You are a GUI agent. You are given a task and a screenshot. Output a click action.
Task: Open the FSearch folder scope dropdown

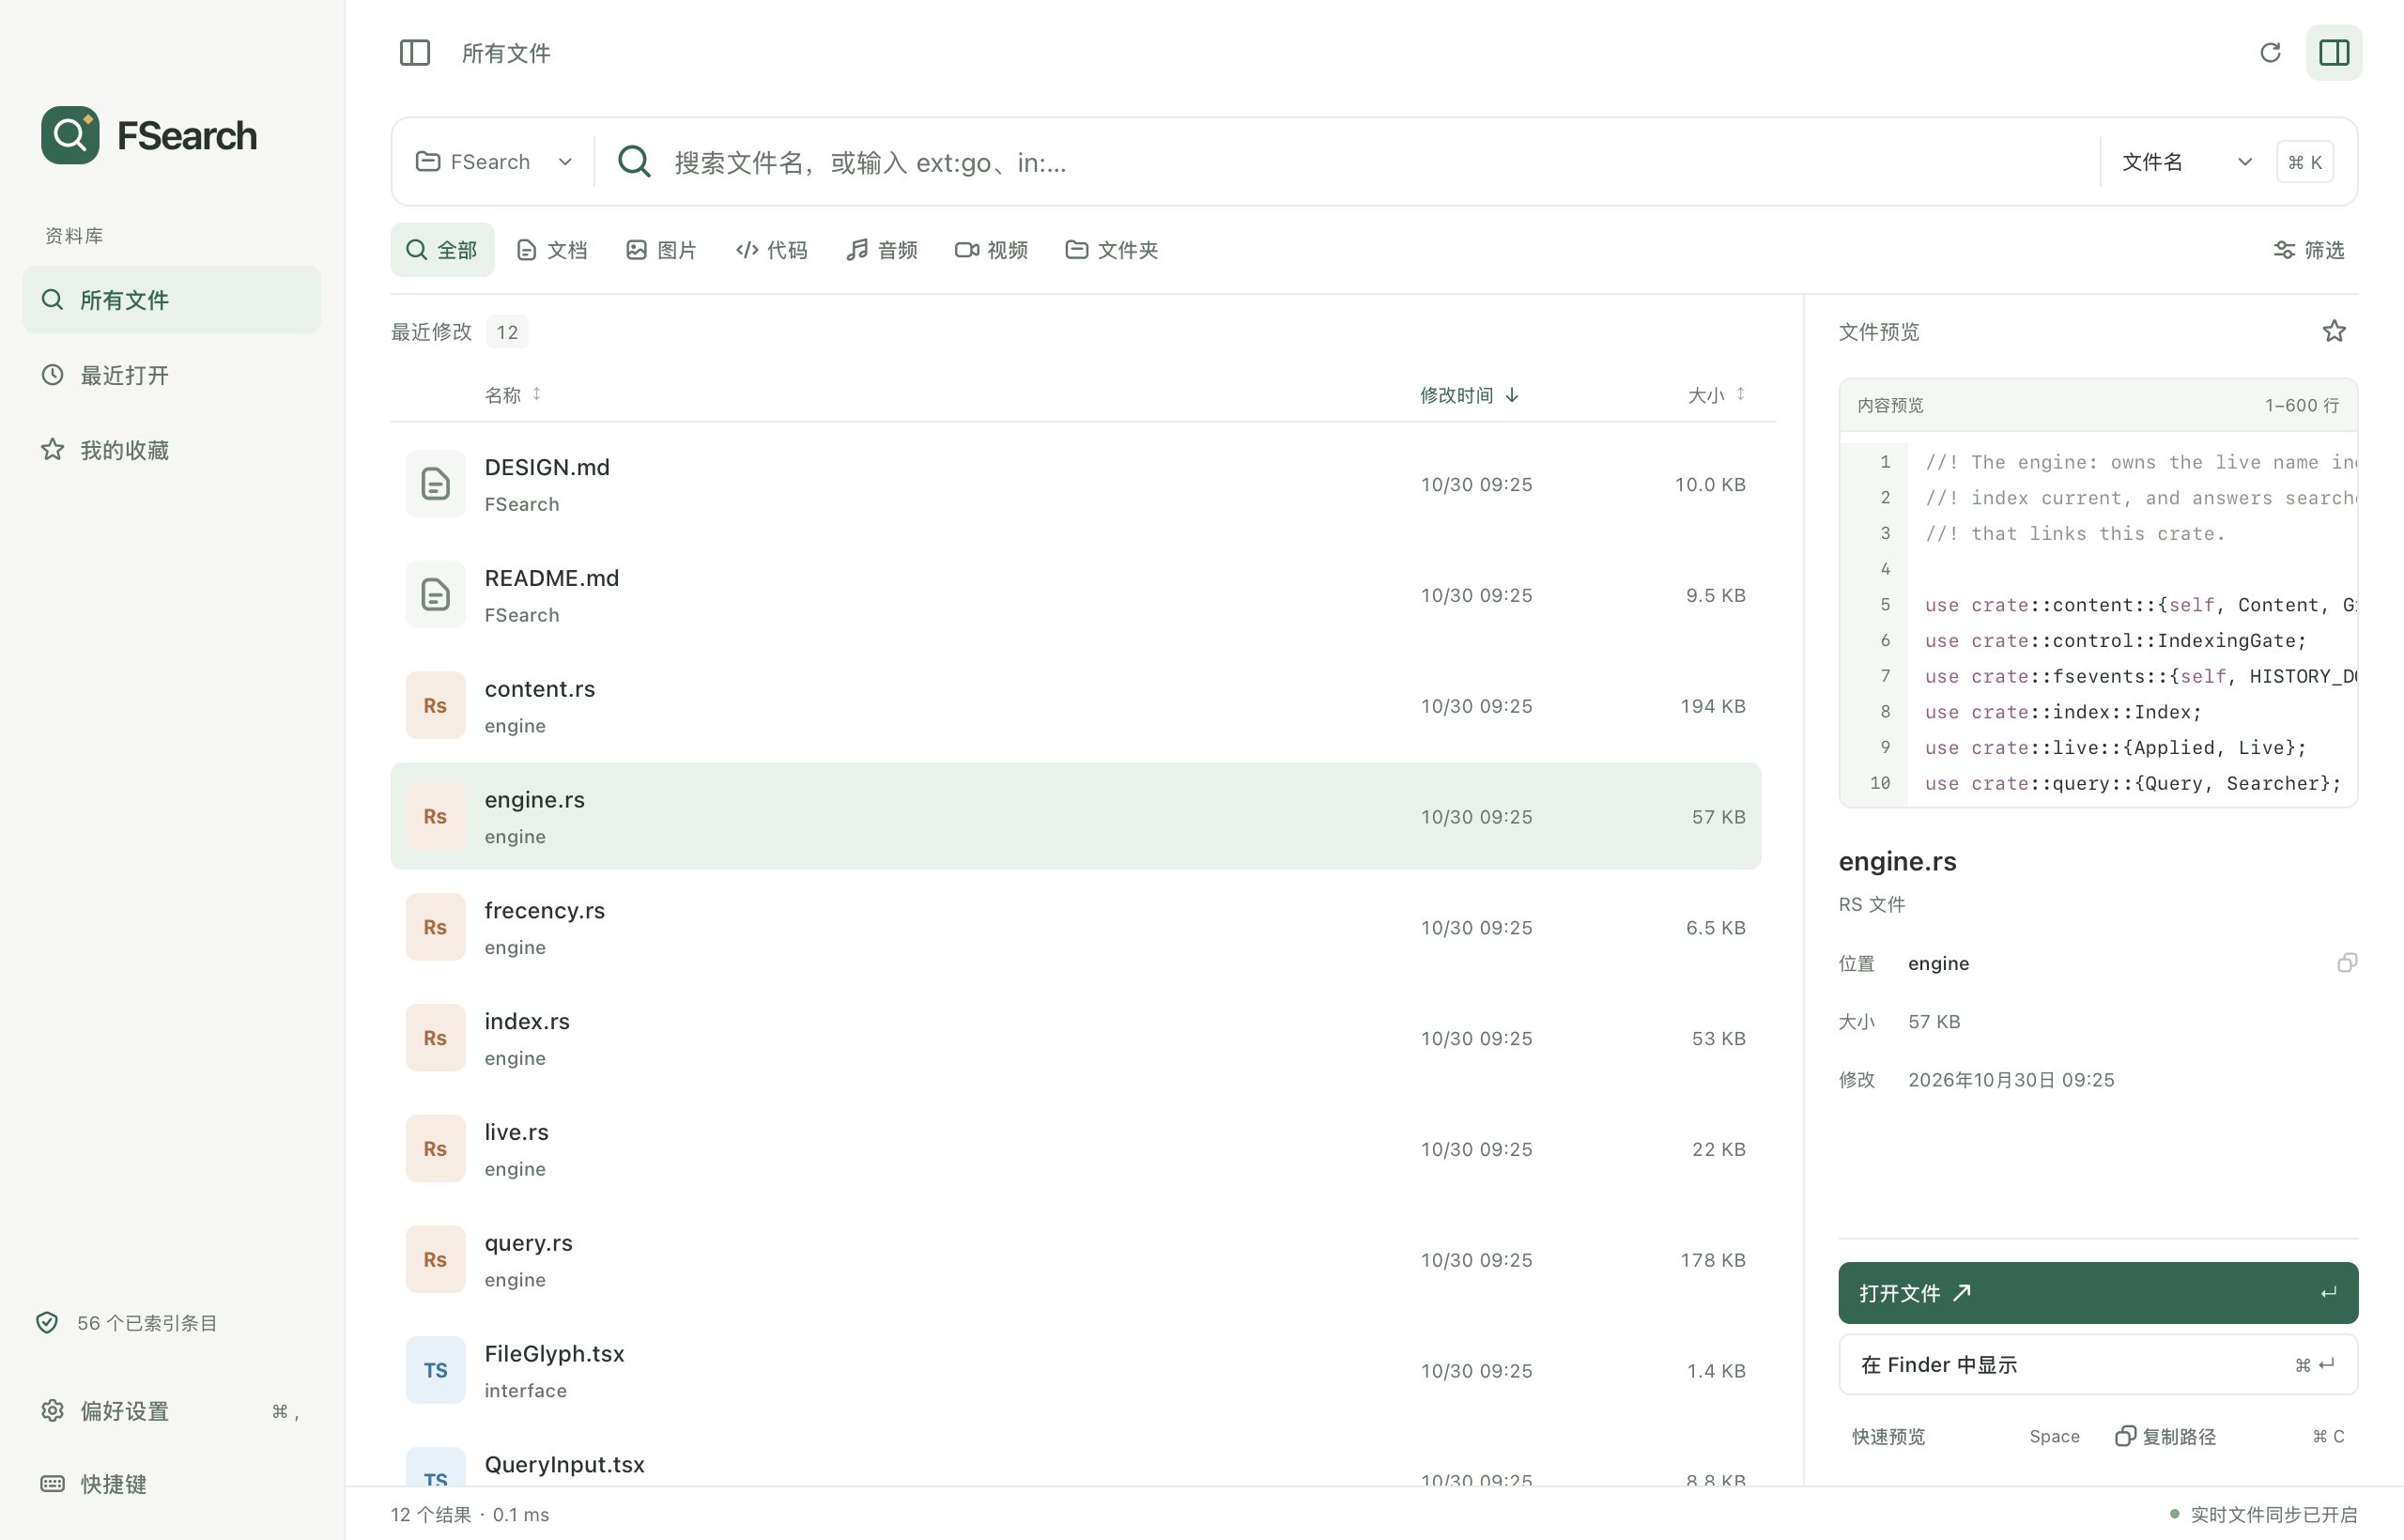(x=494, y=162)
